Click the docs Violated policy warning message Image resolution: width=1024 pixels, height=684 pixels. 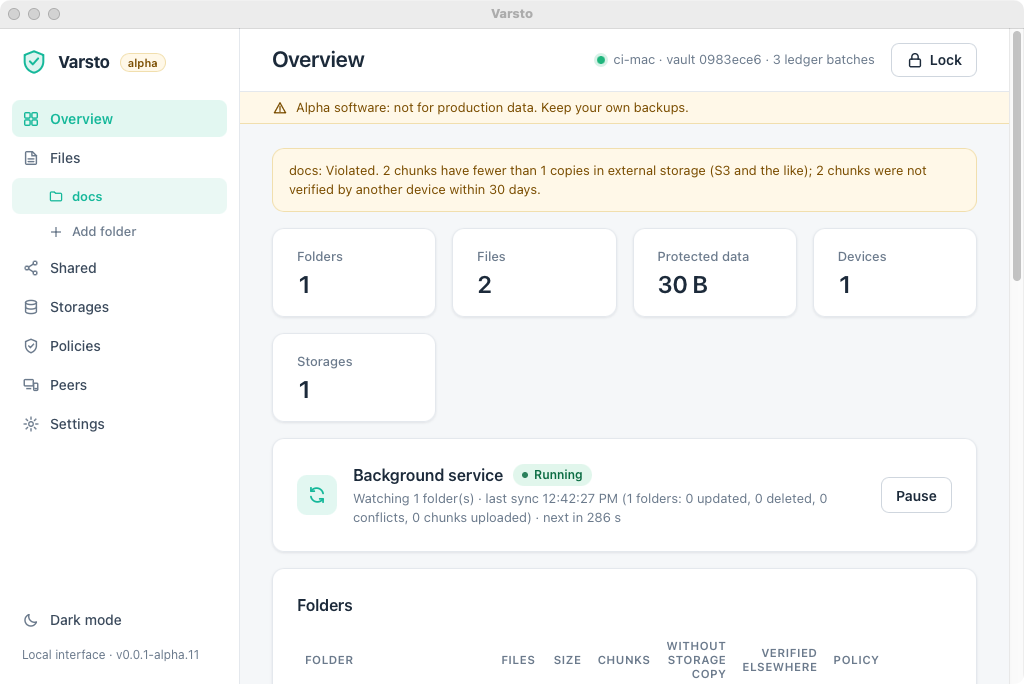coord(624,180)
